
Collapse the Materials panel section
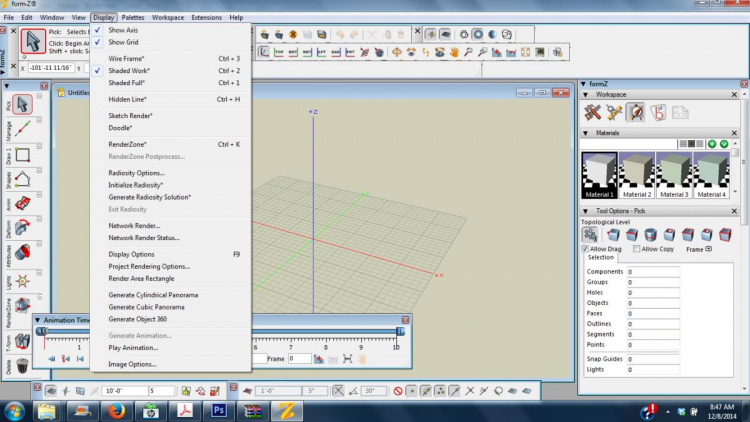[x=588, y=132]
